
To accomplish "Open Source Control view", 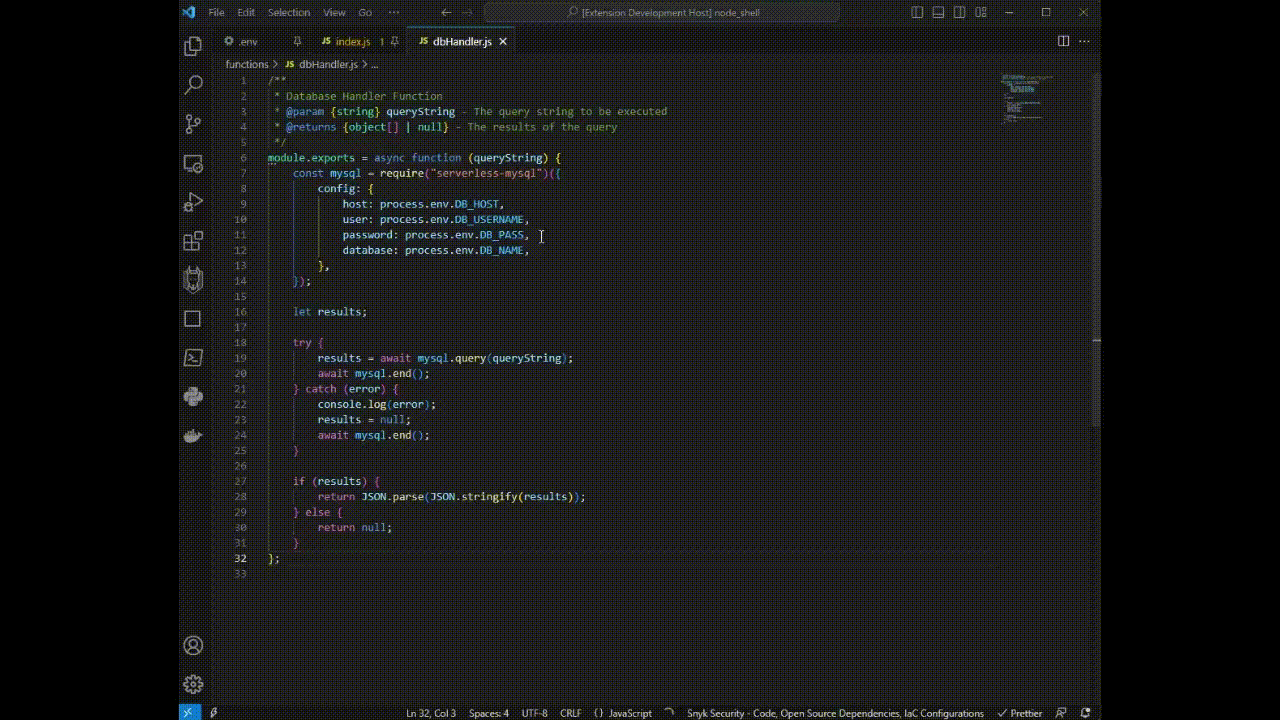I will pyautogui.click(x=193, y=124).
